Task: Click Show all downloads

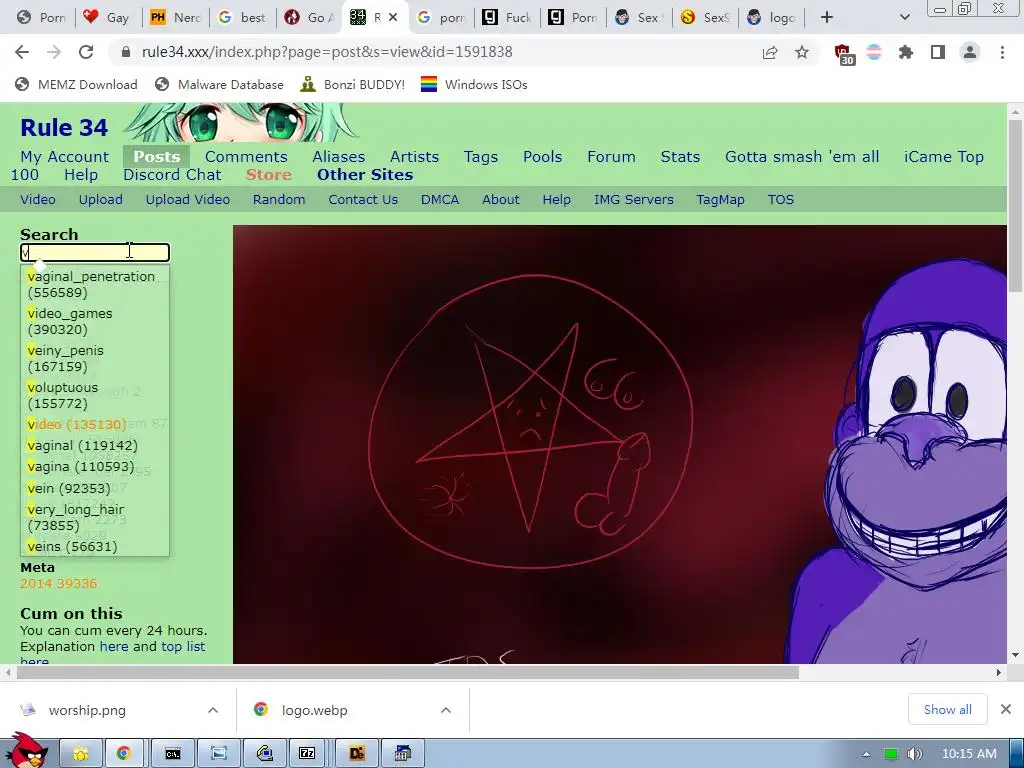Action: [948, 709]
